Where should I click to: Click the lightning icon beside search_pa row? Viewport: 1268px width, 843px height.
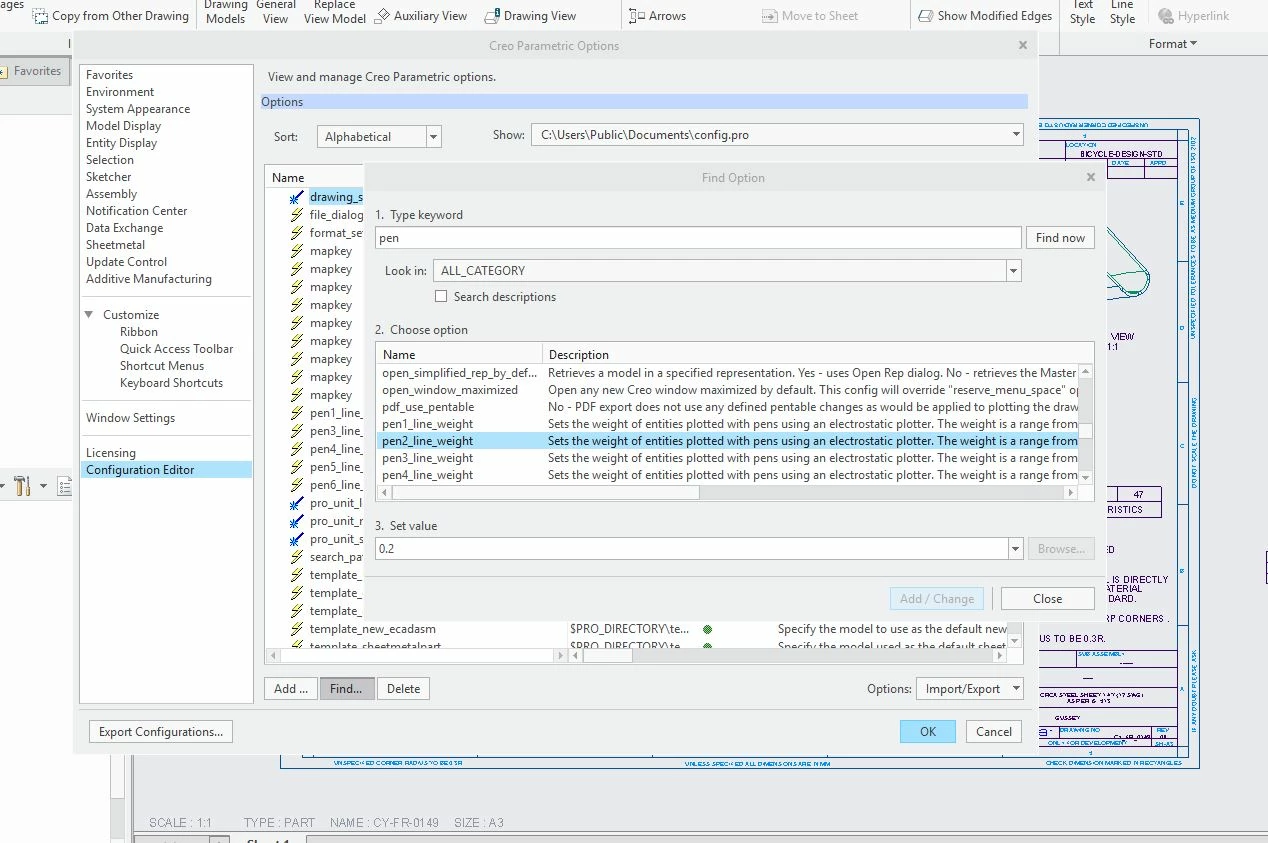pyautogui.click(x=297, y=557)
